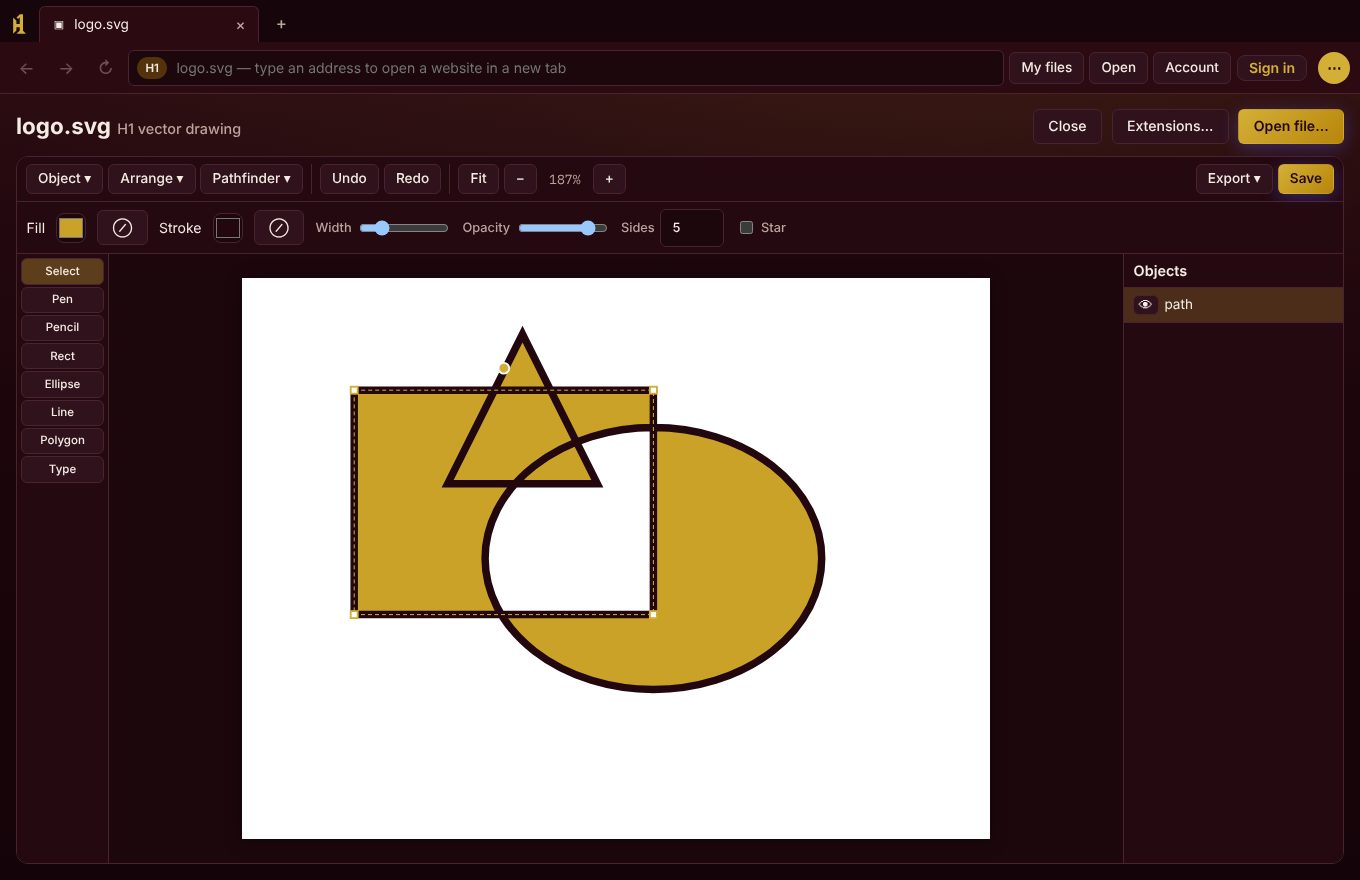This screenshot has width=1360, height=880.
Task: Zoom out with the minus button
Action: click(x=520, y=179)
